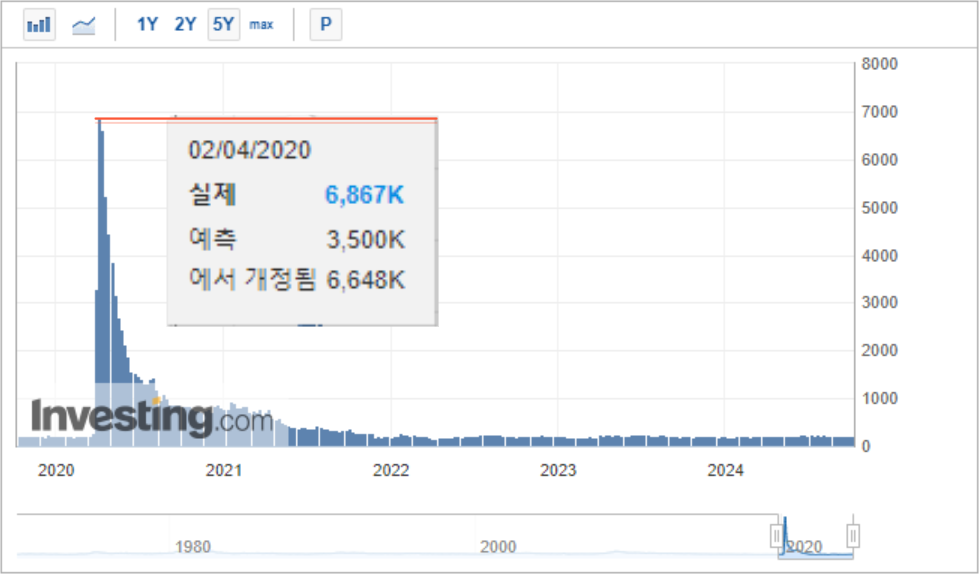Click the 2022 x-axis label
979x574 pixels.
tap(391, 470)
